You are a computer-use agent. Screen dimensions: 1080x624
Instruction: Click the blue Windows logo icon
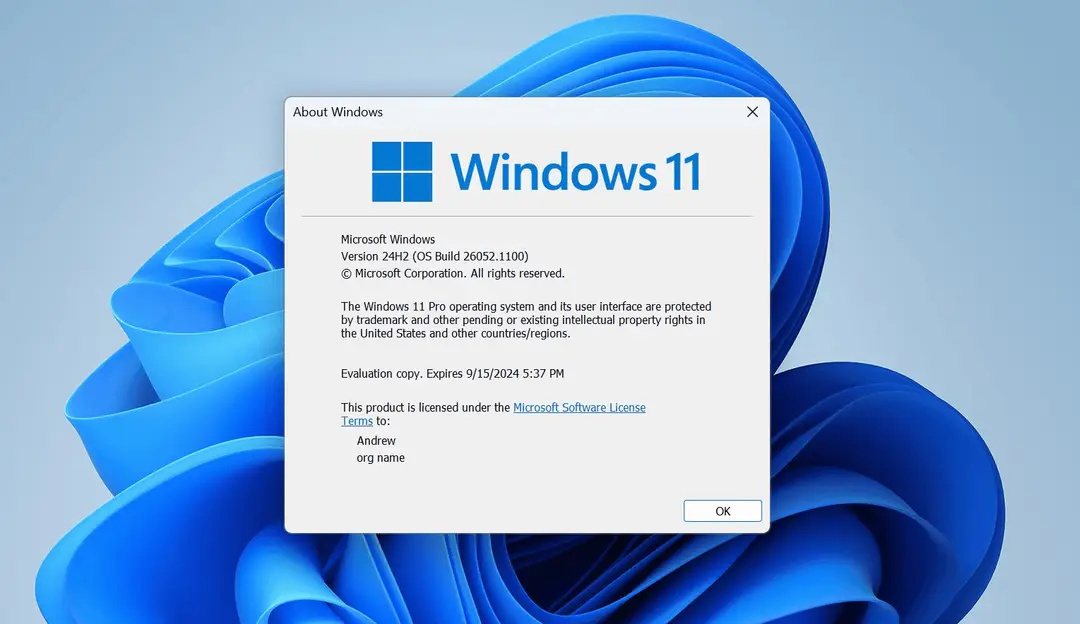(402, 171)
